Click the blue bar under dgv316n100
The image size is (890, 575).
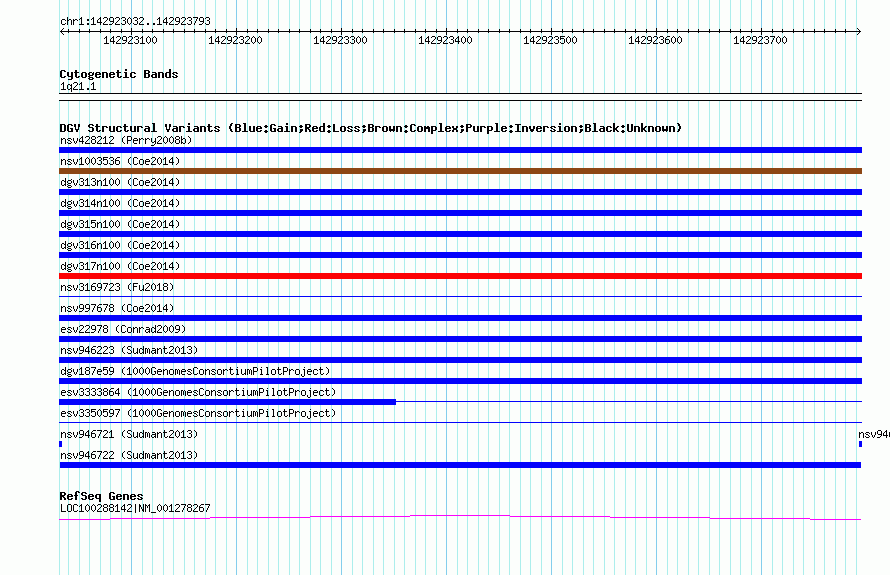coord(460,255)
